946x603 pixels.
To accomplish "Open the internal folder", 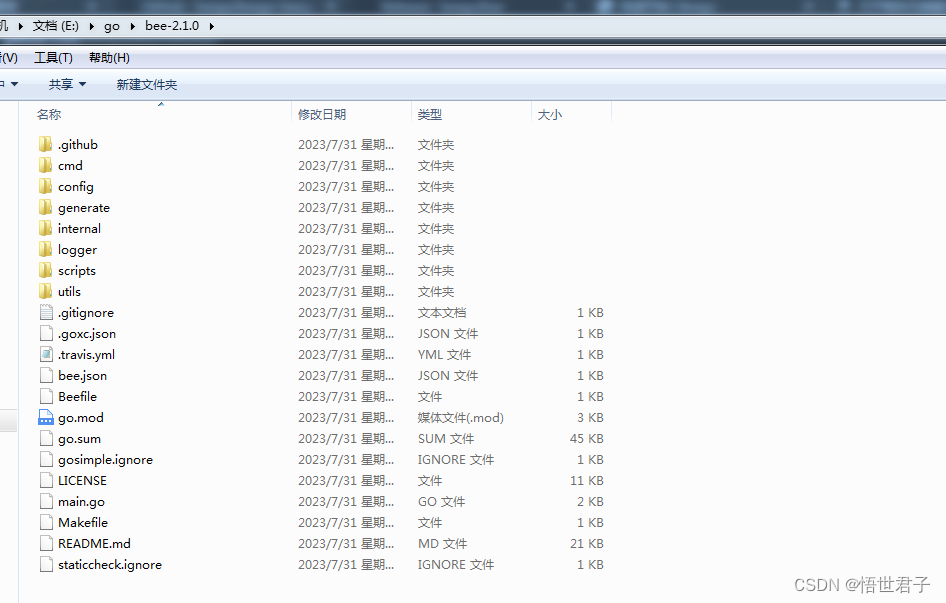I will (78, 228).
